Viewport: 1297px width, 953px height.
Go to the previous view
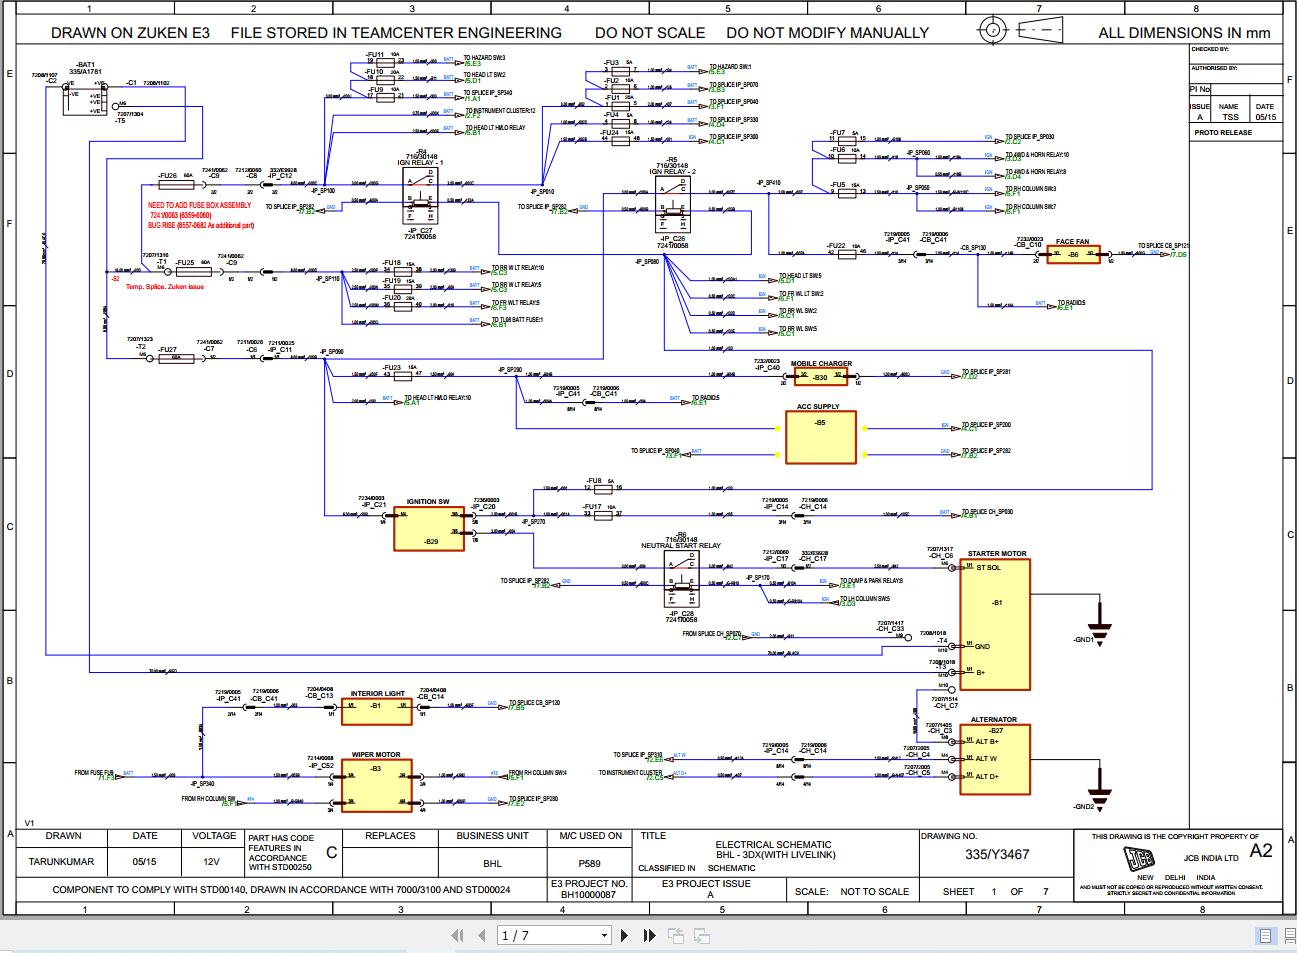click(677, 936)
